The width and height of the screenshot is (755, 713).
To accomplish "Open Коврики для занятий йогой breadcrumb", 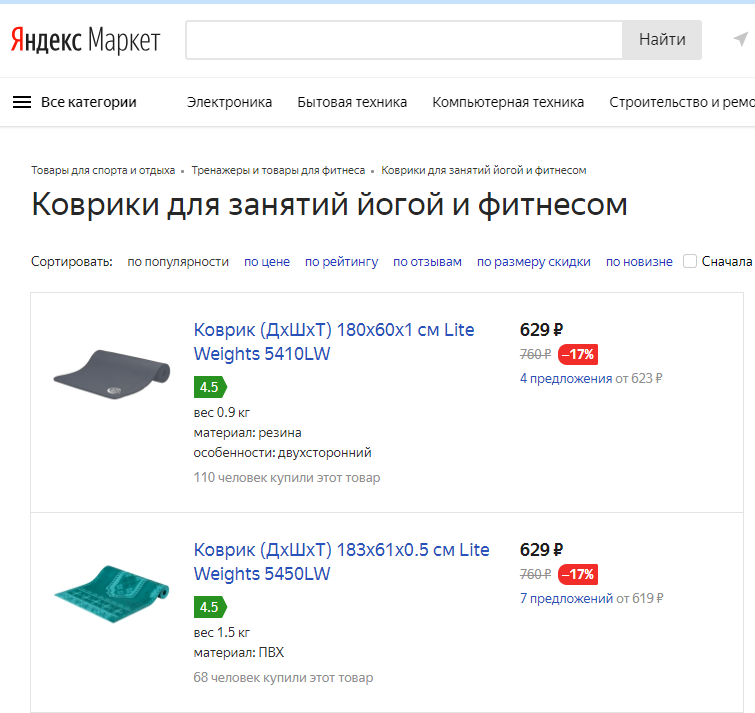I will (483, 170).
